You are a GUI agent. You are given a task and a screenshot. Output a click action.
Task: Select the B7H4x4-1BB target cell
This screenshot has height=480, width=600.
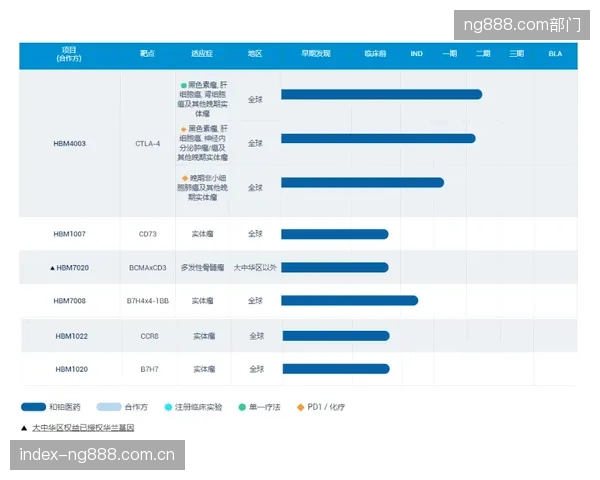point(148,301)
